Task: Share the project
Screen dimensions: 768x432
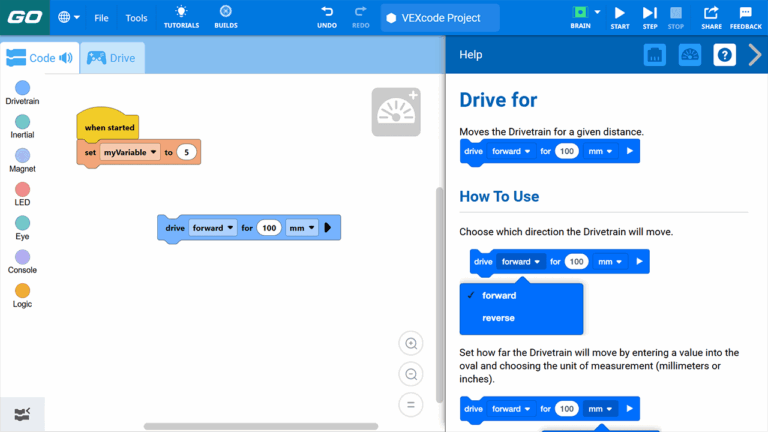Action: (x=711, y=18)
